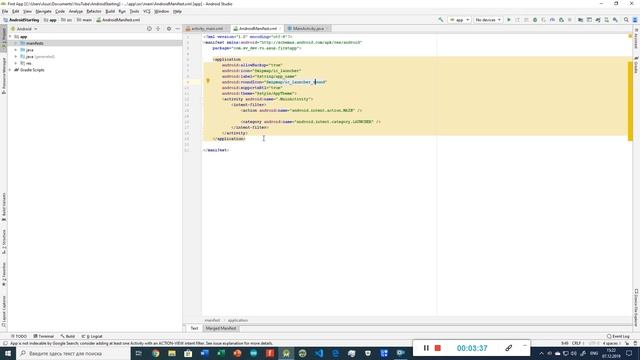
Task: Click the application breadcrumb below the editor
Action: pyautogui.click(x=238, y=320)
